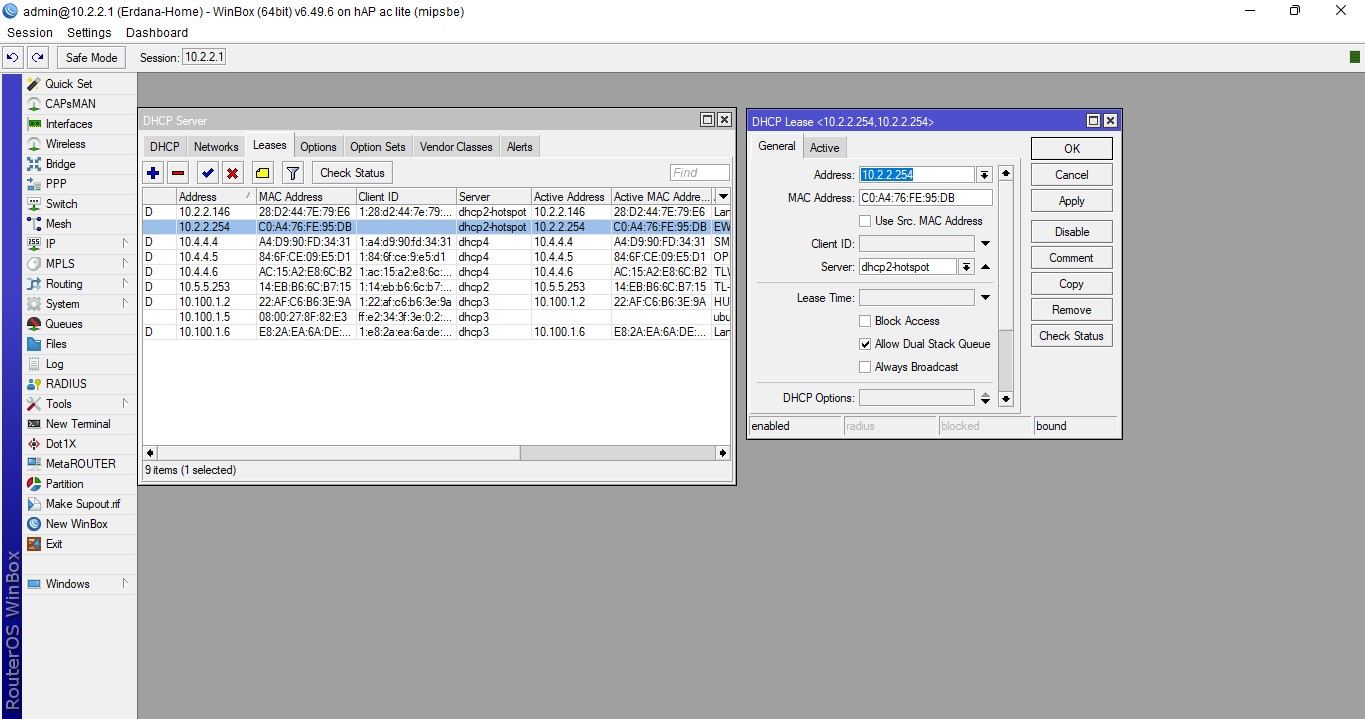Enable Use Src. MAC Address checkbox
This screenshot has height=719, width=1365.
pyautogui.click(x=865, y=221)
